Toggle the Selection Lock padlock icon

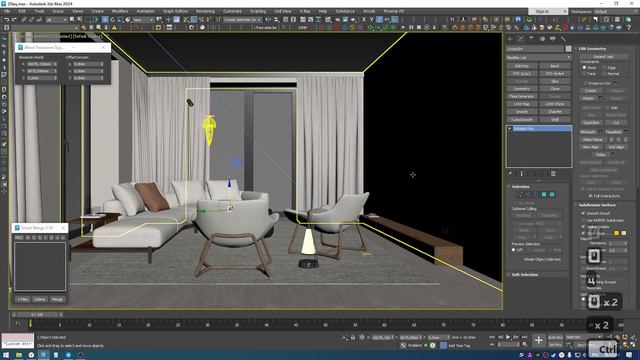click(x=353, y=338)
